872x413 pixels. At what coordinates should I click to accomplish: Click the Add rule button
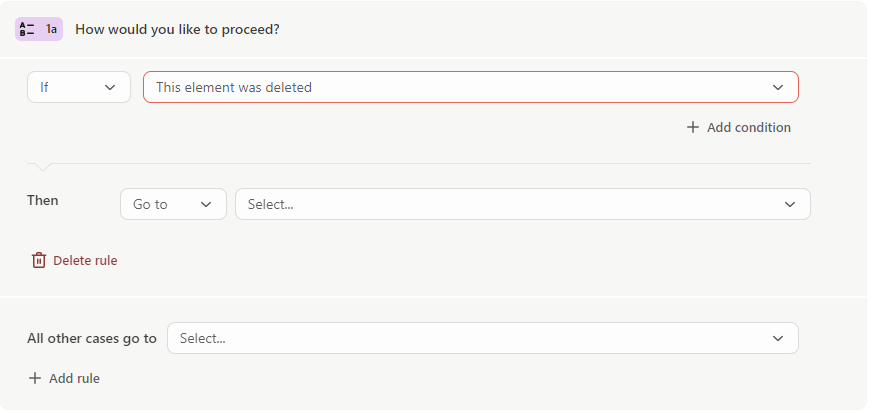pos(64,378)
